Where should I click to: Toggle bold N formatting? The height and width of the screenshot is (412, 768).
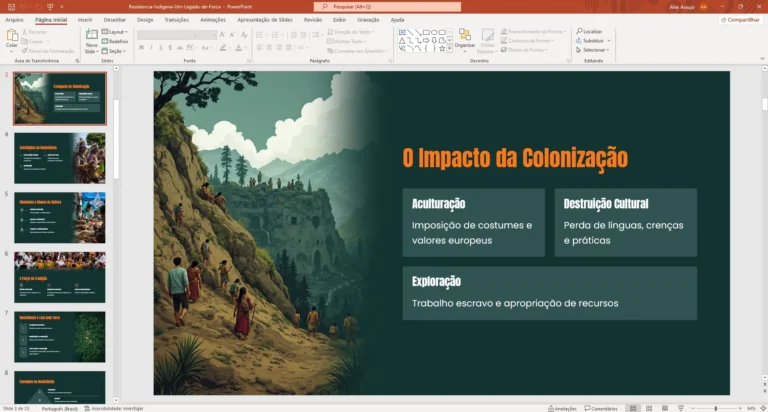[142, 48]
